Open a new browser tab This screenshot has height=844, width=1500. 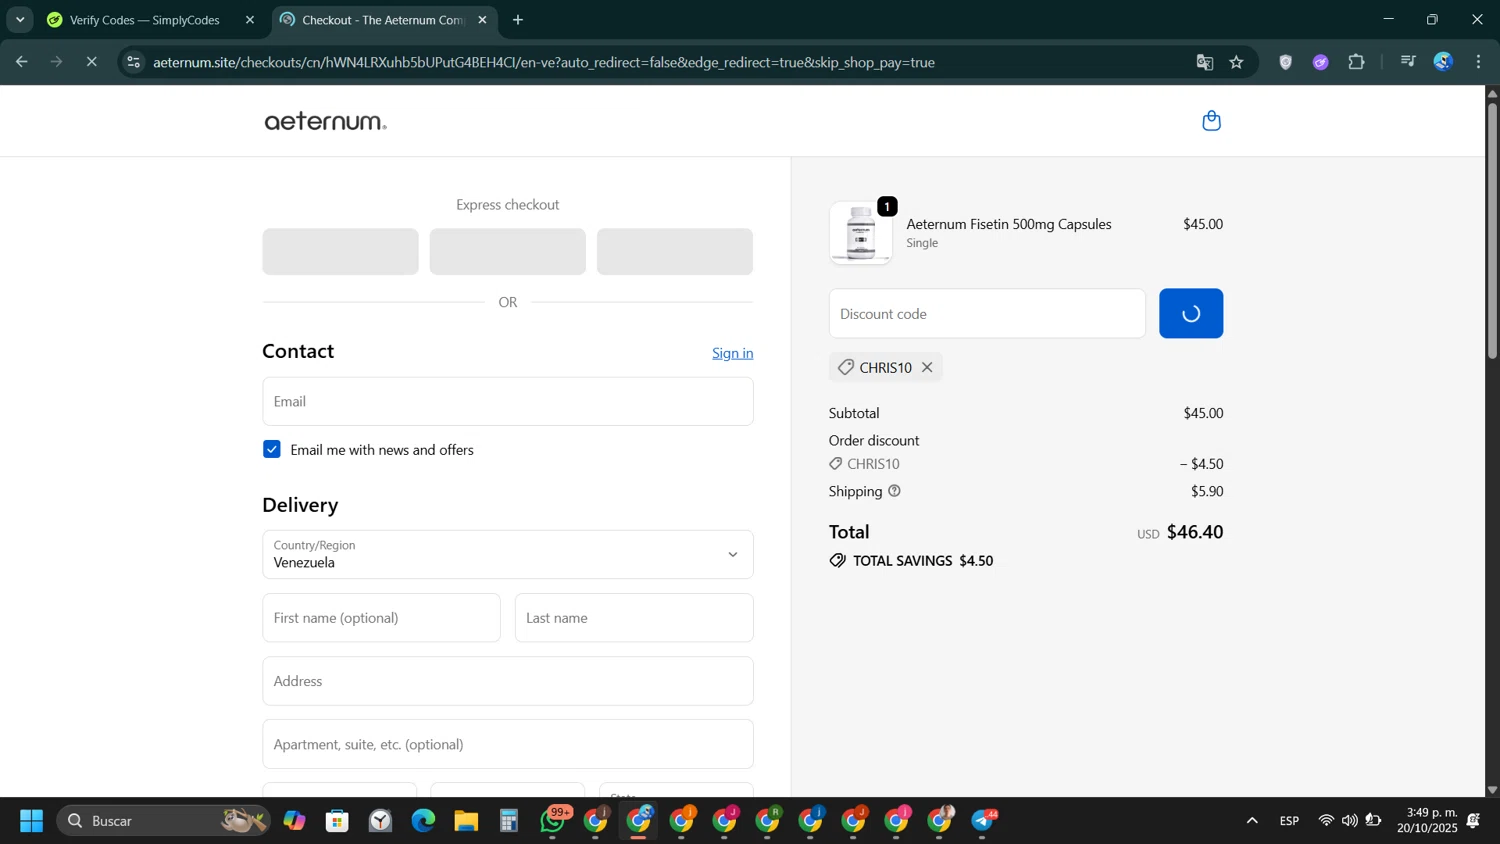tap(518, 20)
